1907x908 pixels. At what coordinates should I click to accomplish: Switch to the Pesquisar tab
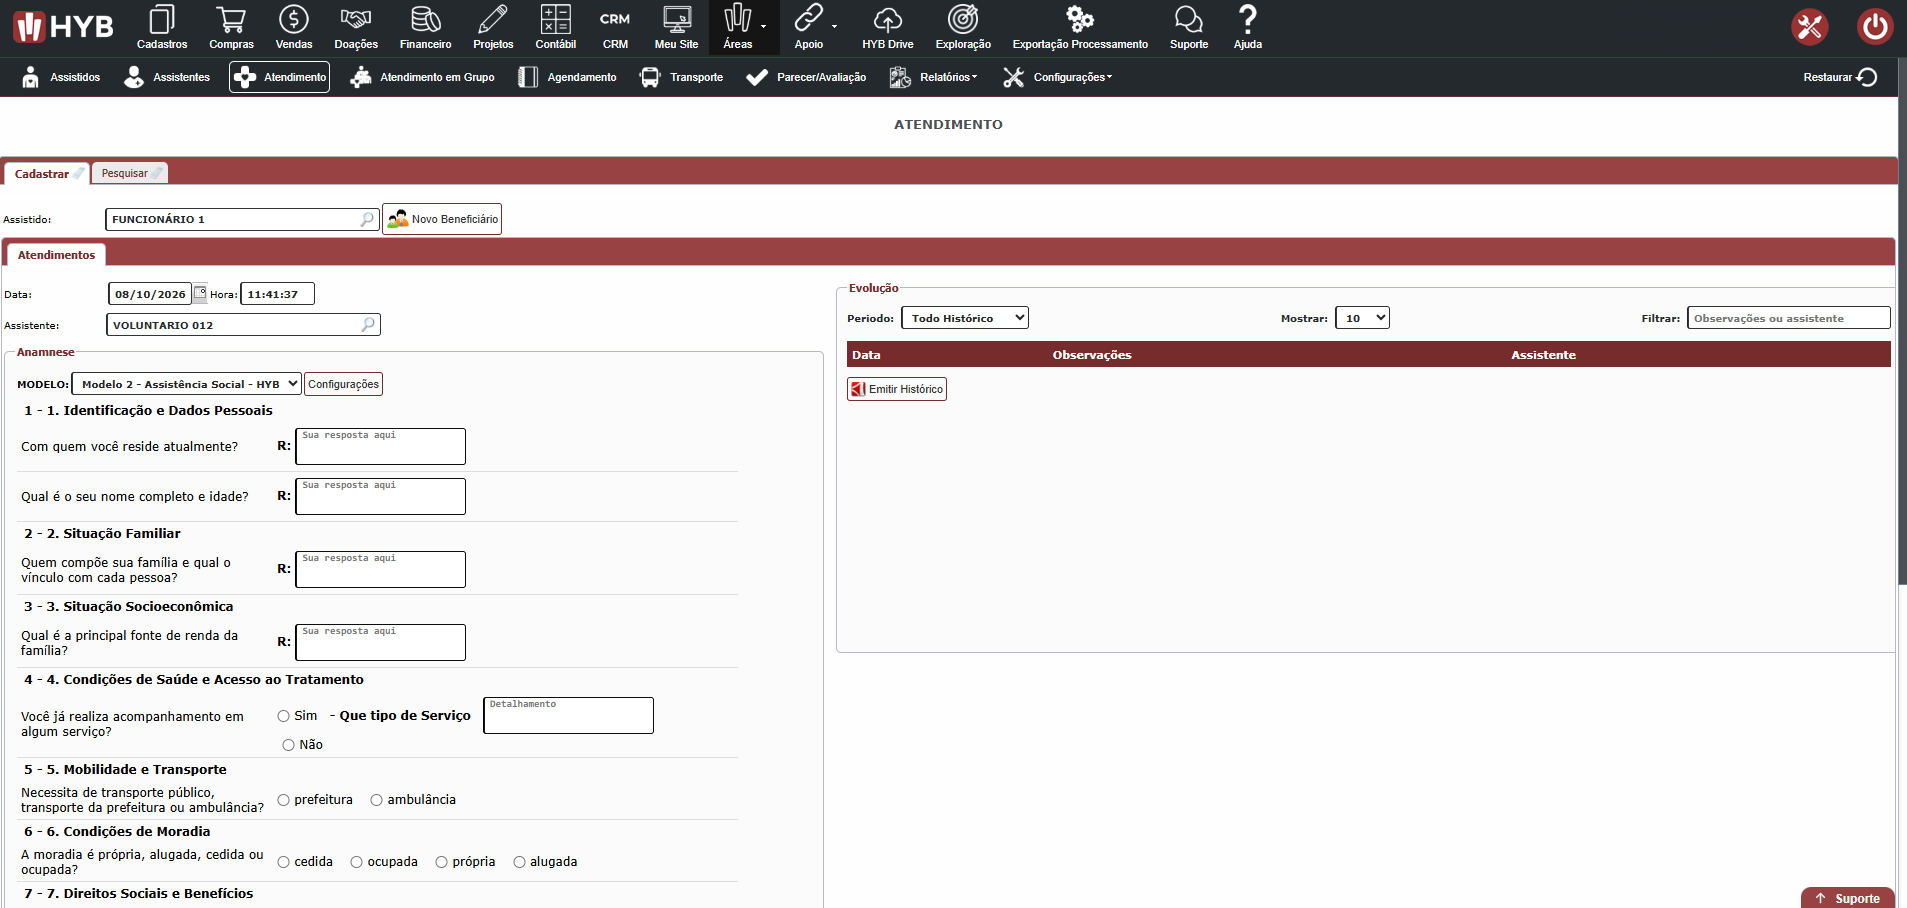(x=130, y=173)
